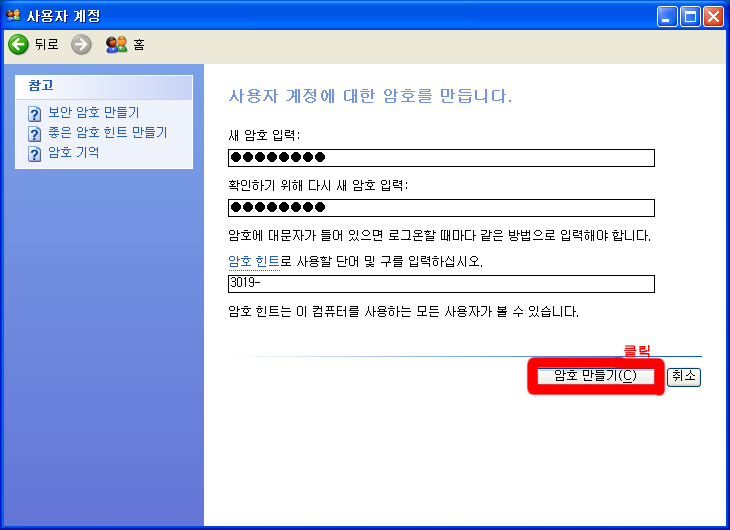The image size is (730, 530).
Task: Click help icon beside 암호 기억
Action: 36,153
